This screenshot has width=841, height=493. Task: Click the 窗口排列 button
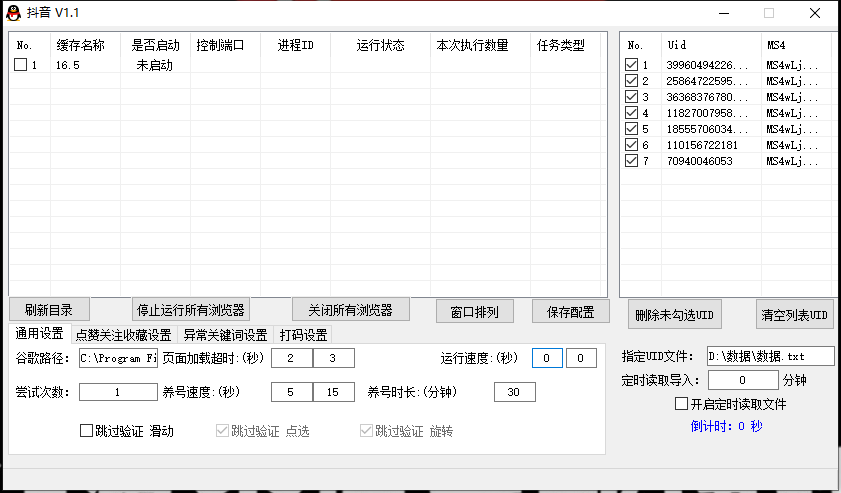[x=475, y=312]
